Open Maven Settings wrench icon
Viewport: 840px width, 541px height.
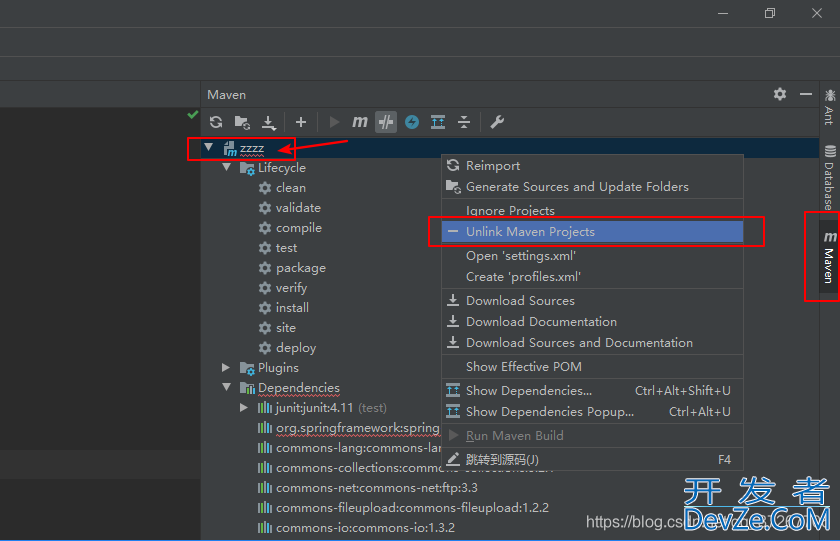pos(497,122)
